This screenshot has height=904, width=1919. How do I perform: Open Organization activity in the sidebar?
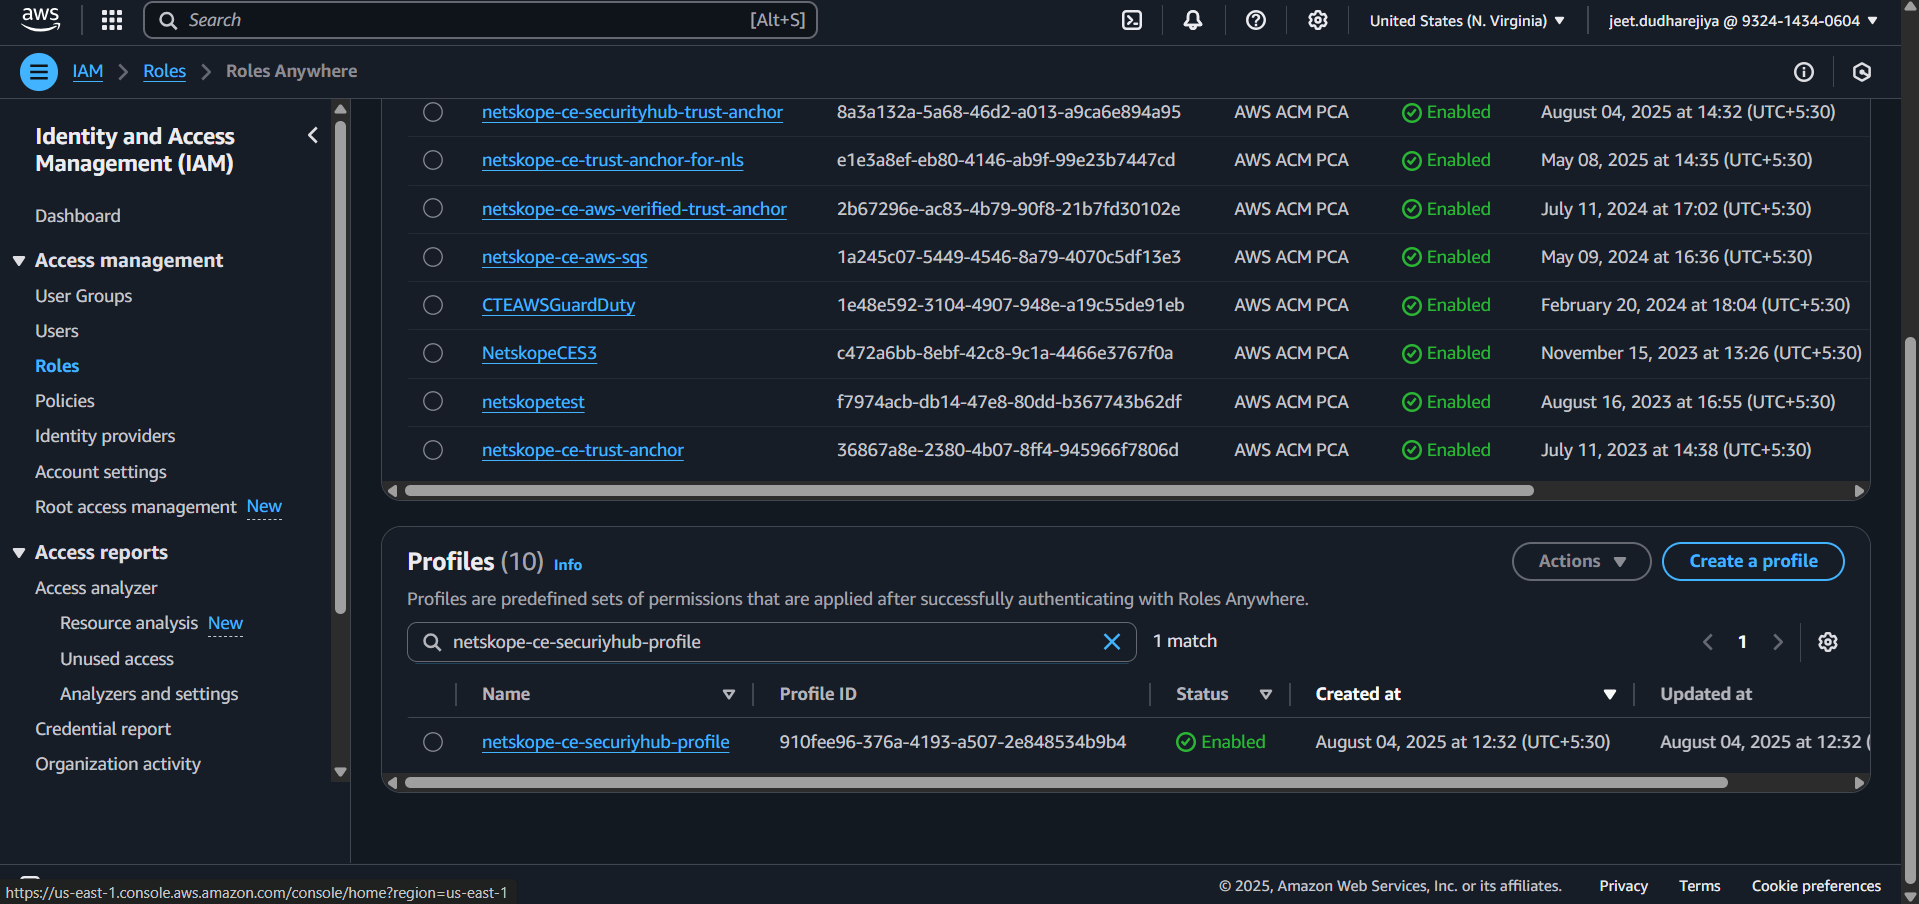tap(118, 764)
